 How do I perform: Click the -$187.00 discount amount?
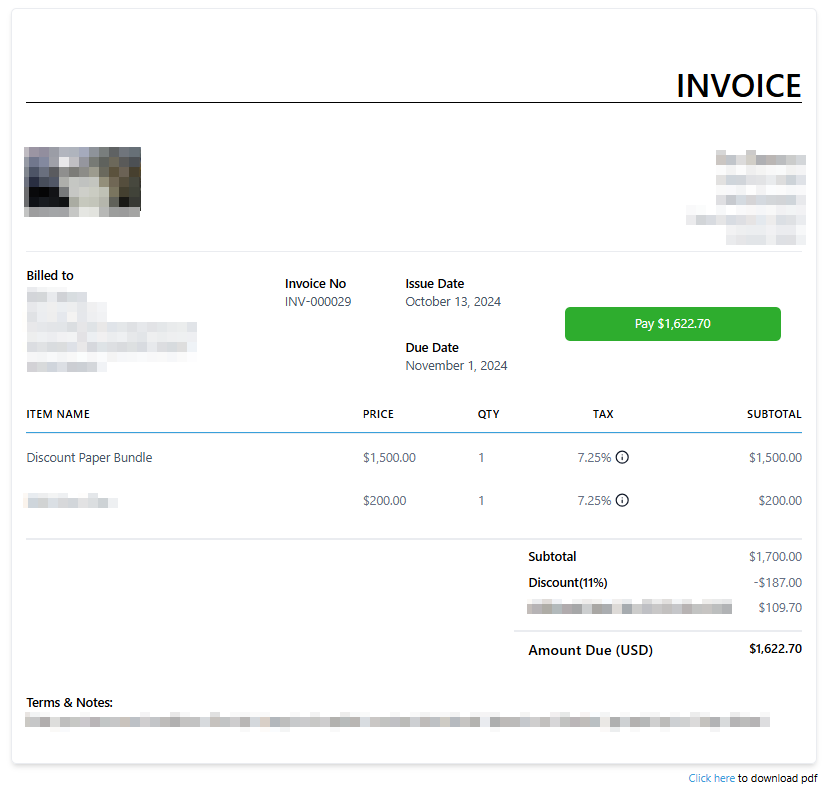coord(778,583)
